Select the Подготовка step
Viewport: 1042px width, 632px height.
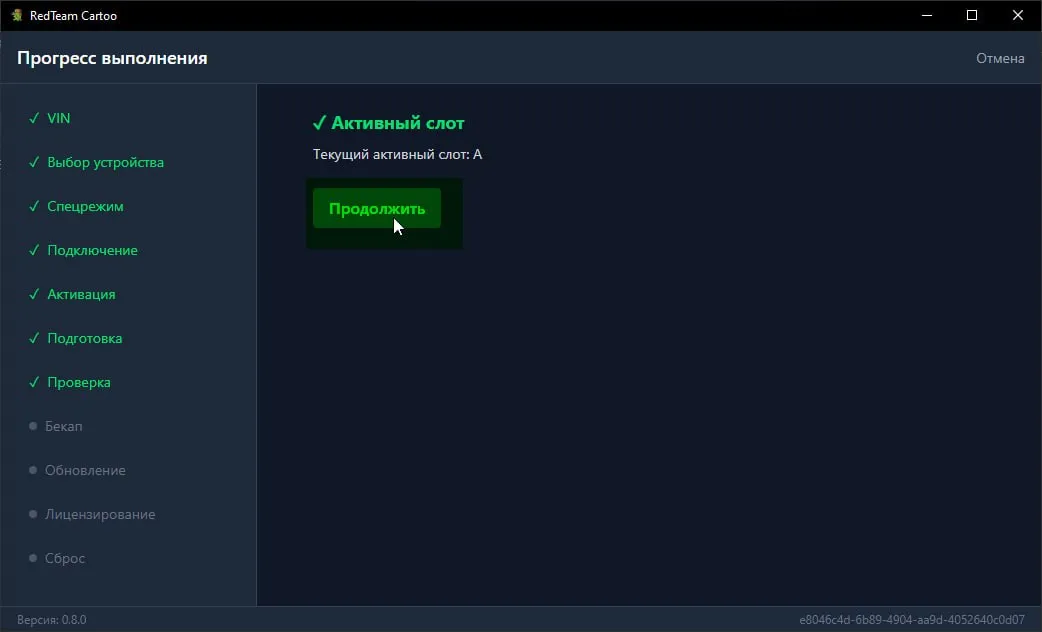84,338
